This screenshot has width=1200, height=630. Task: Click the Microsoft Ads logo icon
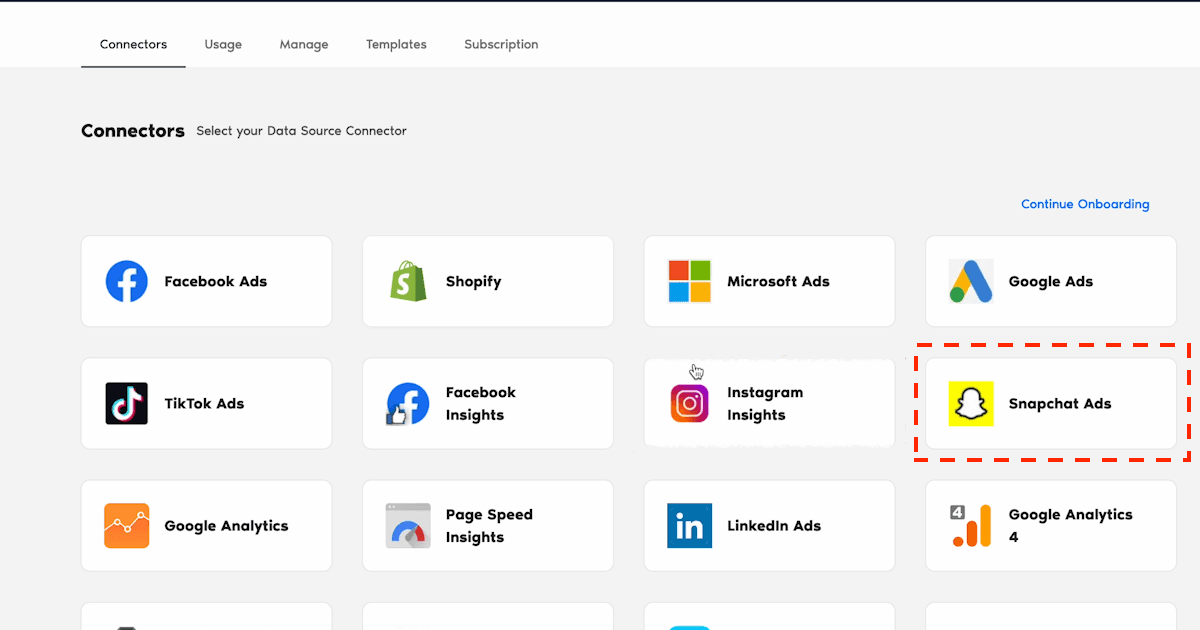pyautogui.click(x=690, y=282)
